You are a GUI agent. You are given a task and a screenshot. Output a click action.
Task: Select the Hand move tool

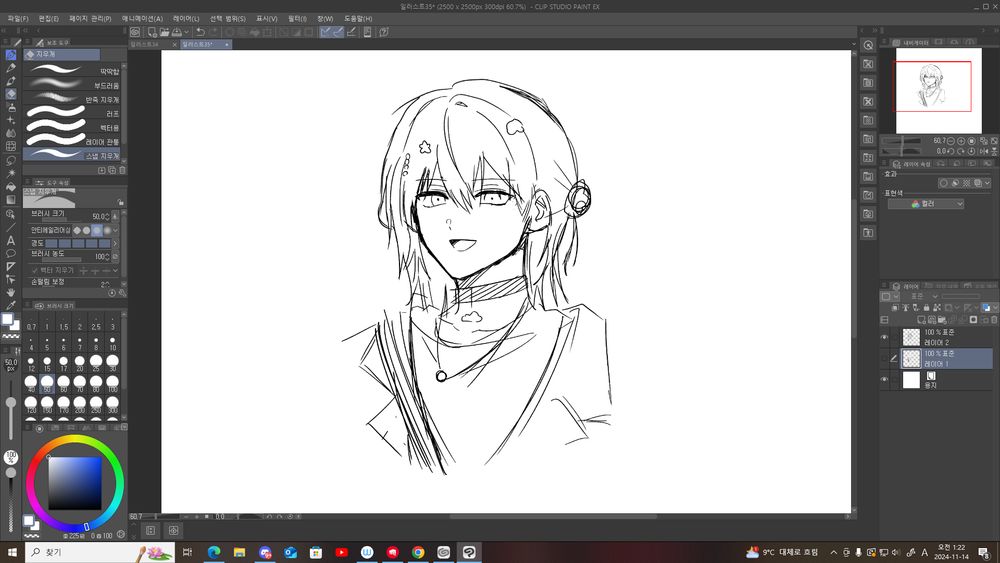click(x=11, y=292)
